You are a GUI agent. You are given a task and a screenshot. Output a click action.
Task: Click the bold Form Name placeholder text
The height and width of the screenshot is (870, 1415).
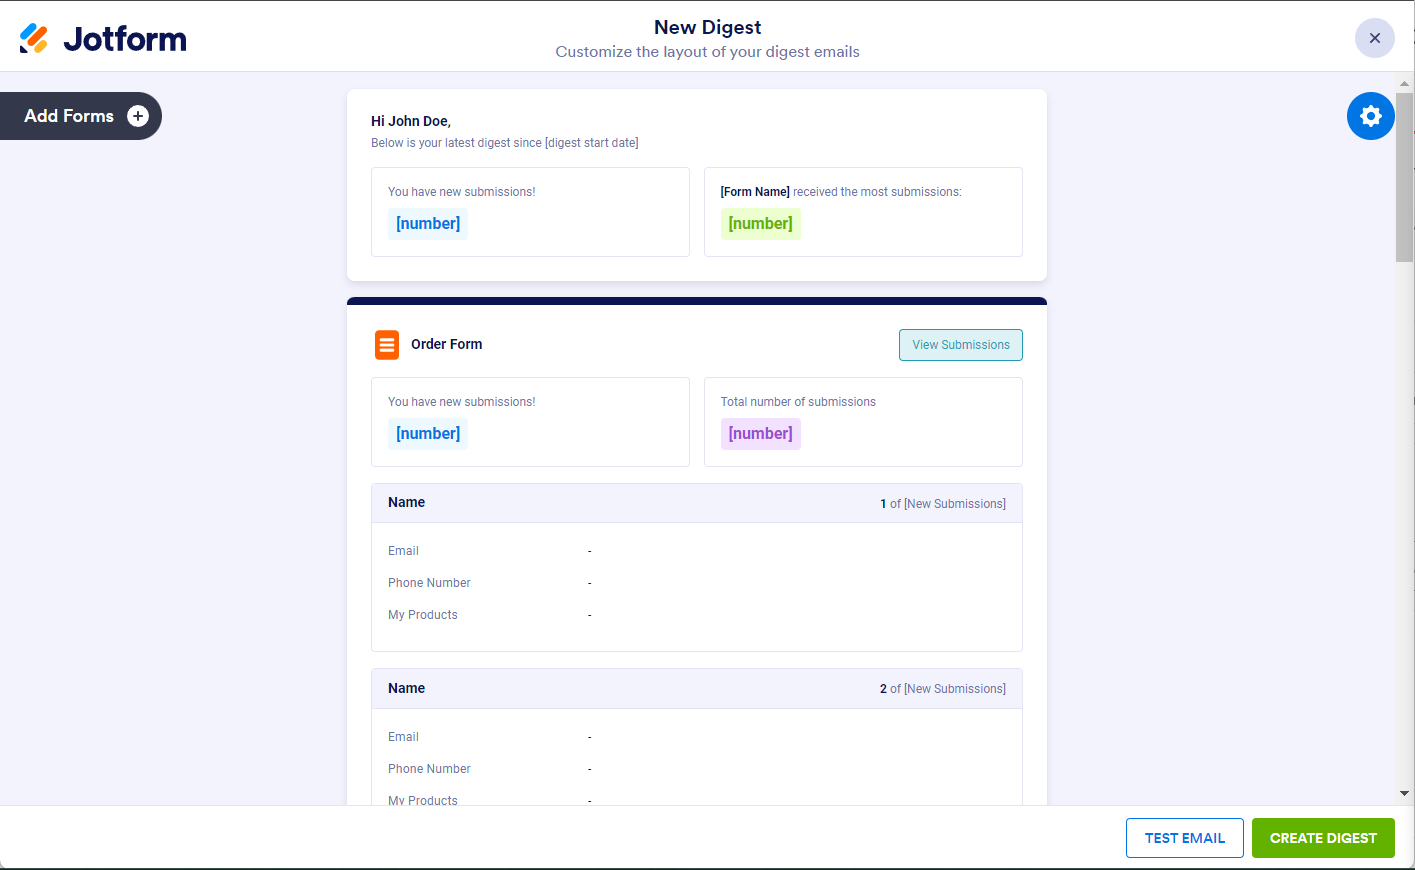(x=755, y=192)
